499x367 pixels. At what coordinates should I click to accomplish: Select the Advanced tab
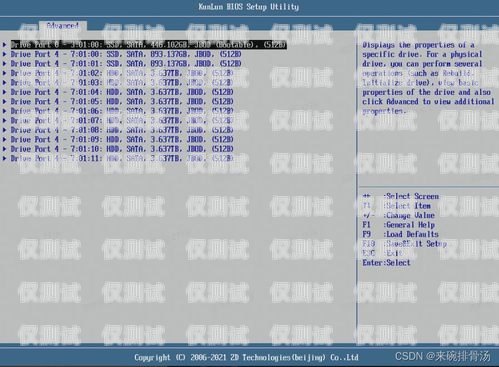[x=63, y=26]
